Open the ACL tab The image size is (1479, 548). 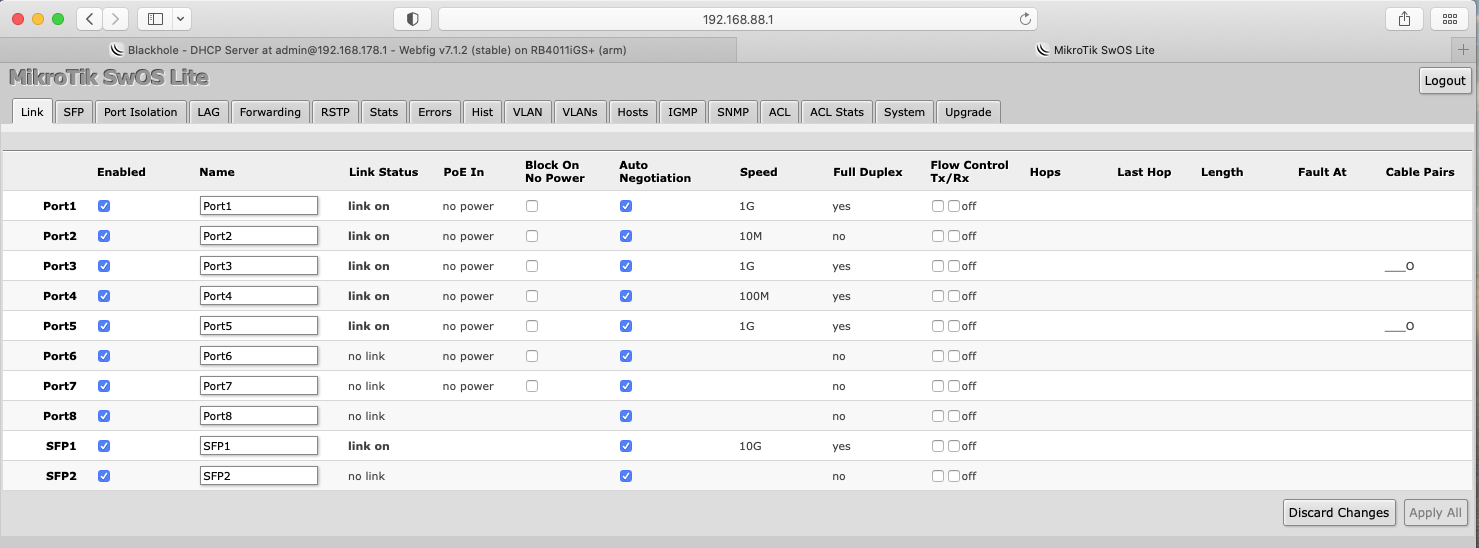(780, 112)
